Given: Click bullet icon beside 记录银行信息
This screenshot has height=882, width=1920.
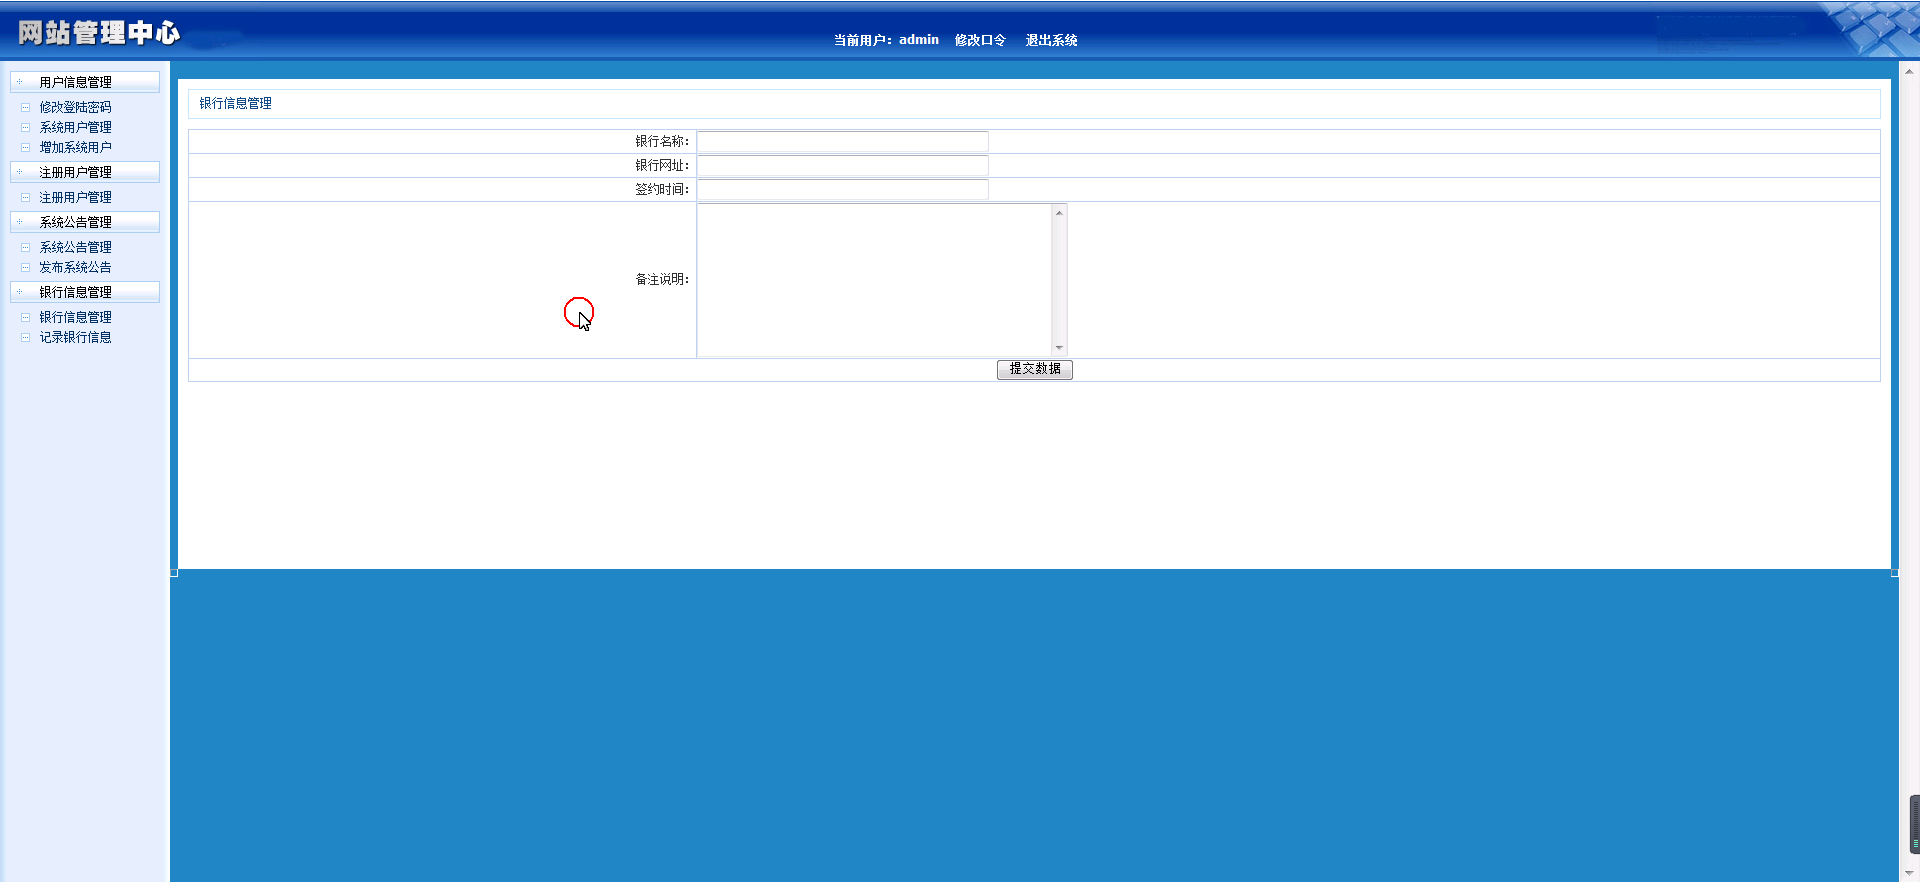Looking at the screenshot, I should click(26, 337).
